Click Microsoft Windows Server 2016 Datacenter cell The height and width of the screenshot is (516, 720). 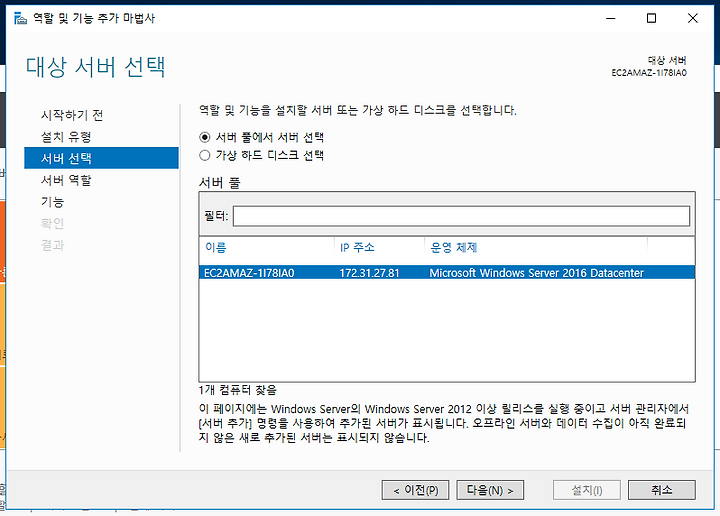pos(536,273)
